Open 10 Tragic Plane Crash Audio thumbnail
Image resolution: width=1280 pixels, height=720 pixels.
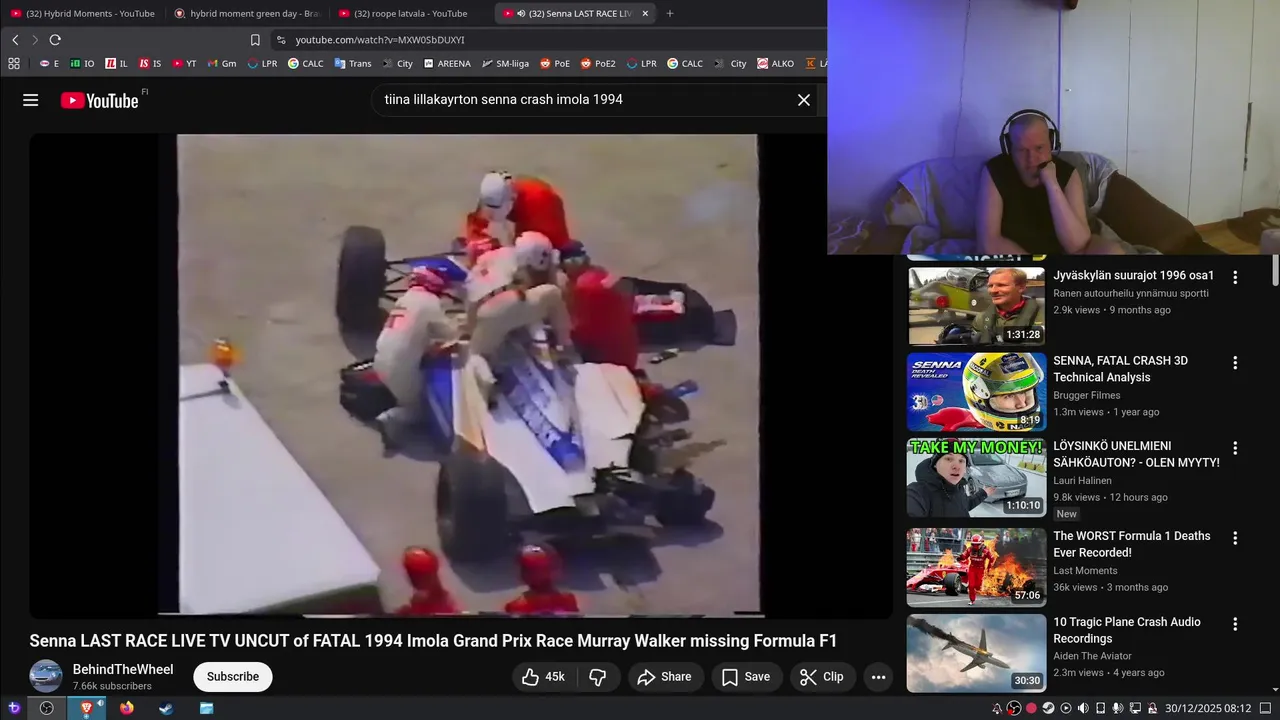pyautogui.click(x=977, y=653)
